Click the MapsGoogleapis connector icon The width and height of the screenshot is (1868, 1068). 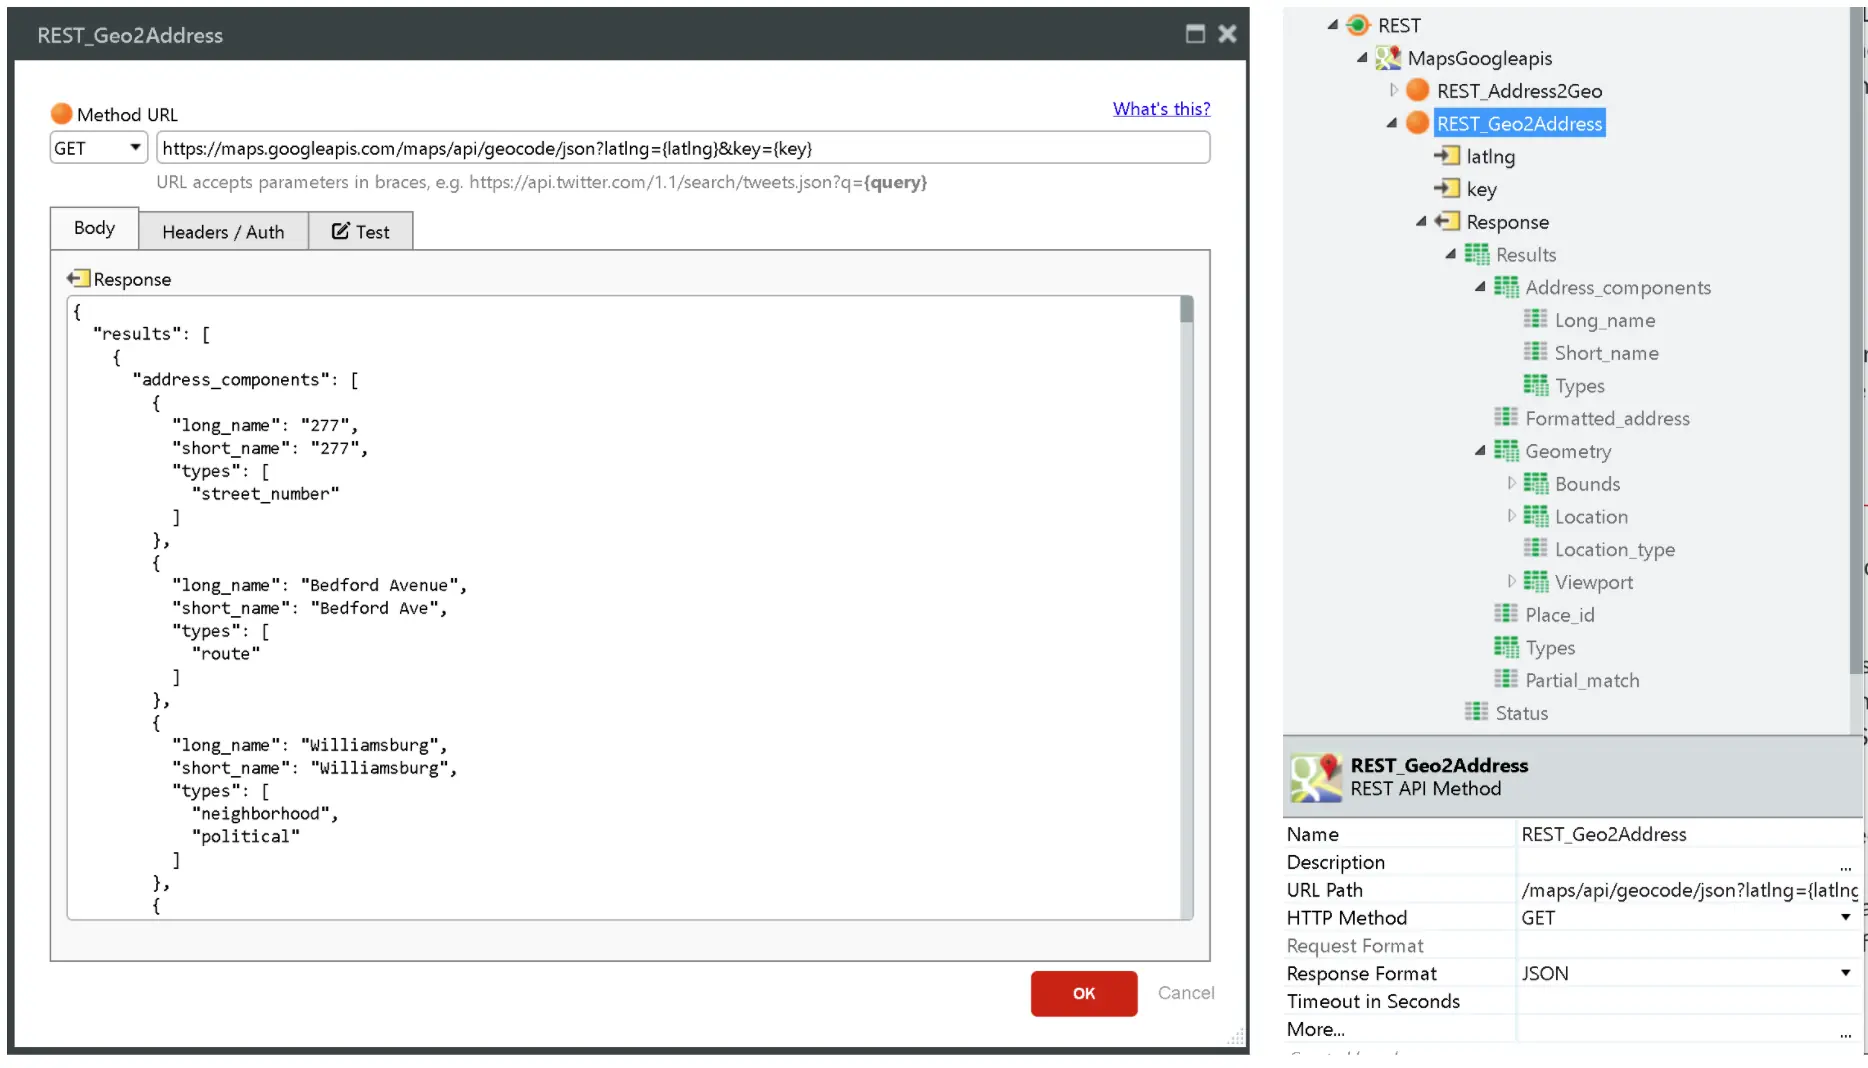pyautogui.click(x=1389, y=58)
